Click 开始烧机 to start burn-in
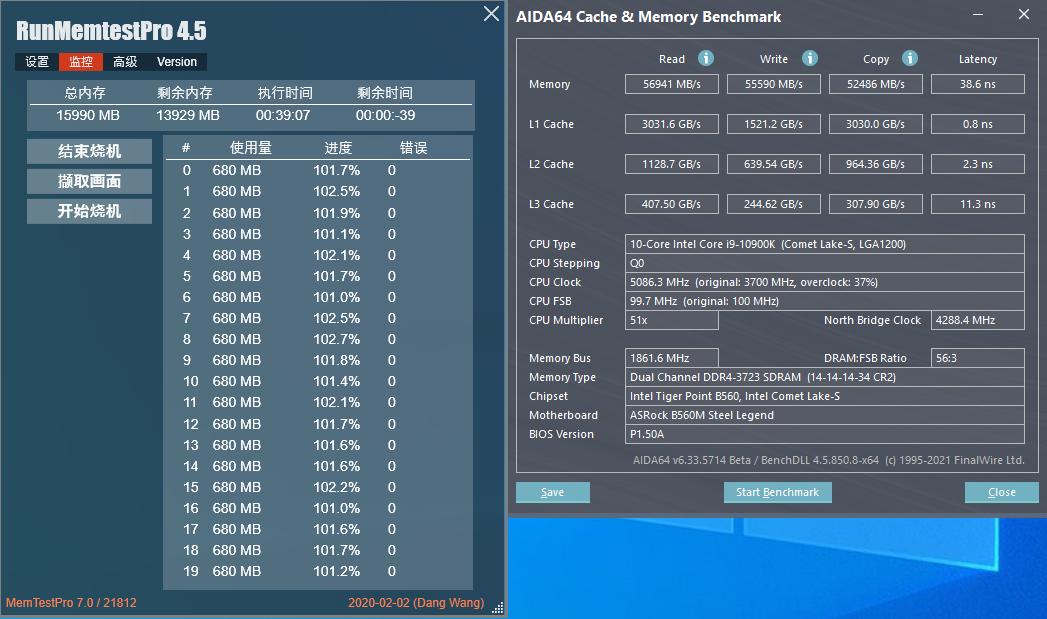 click(x=88, y=211)
